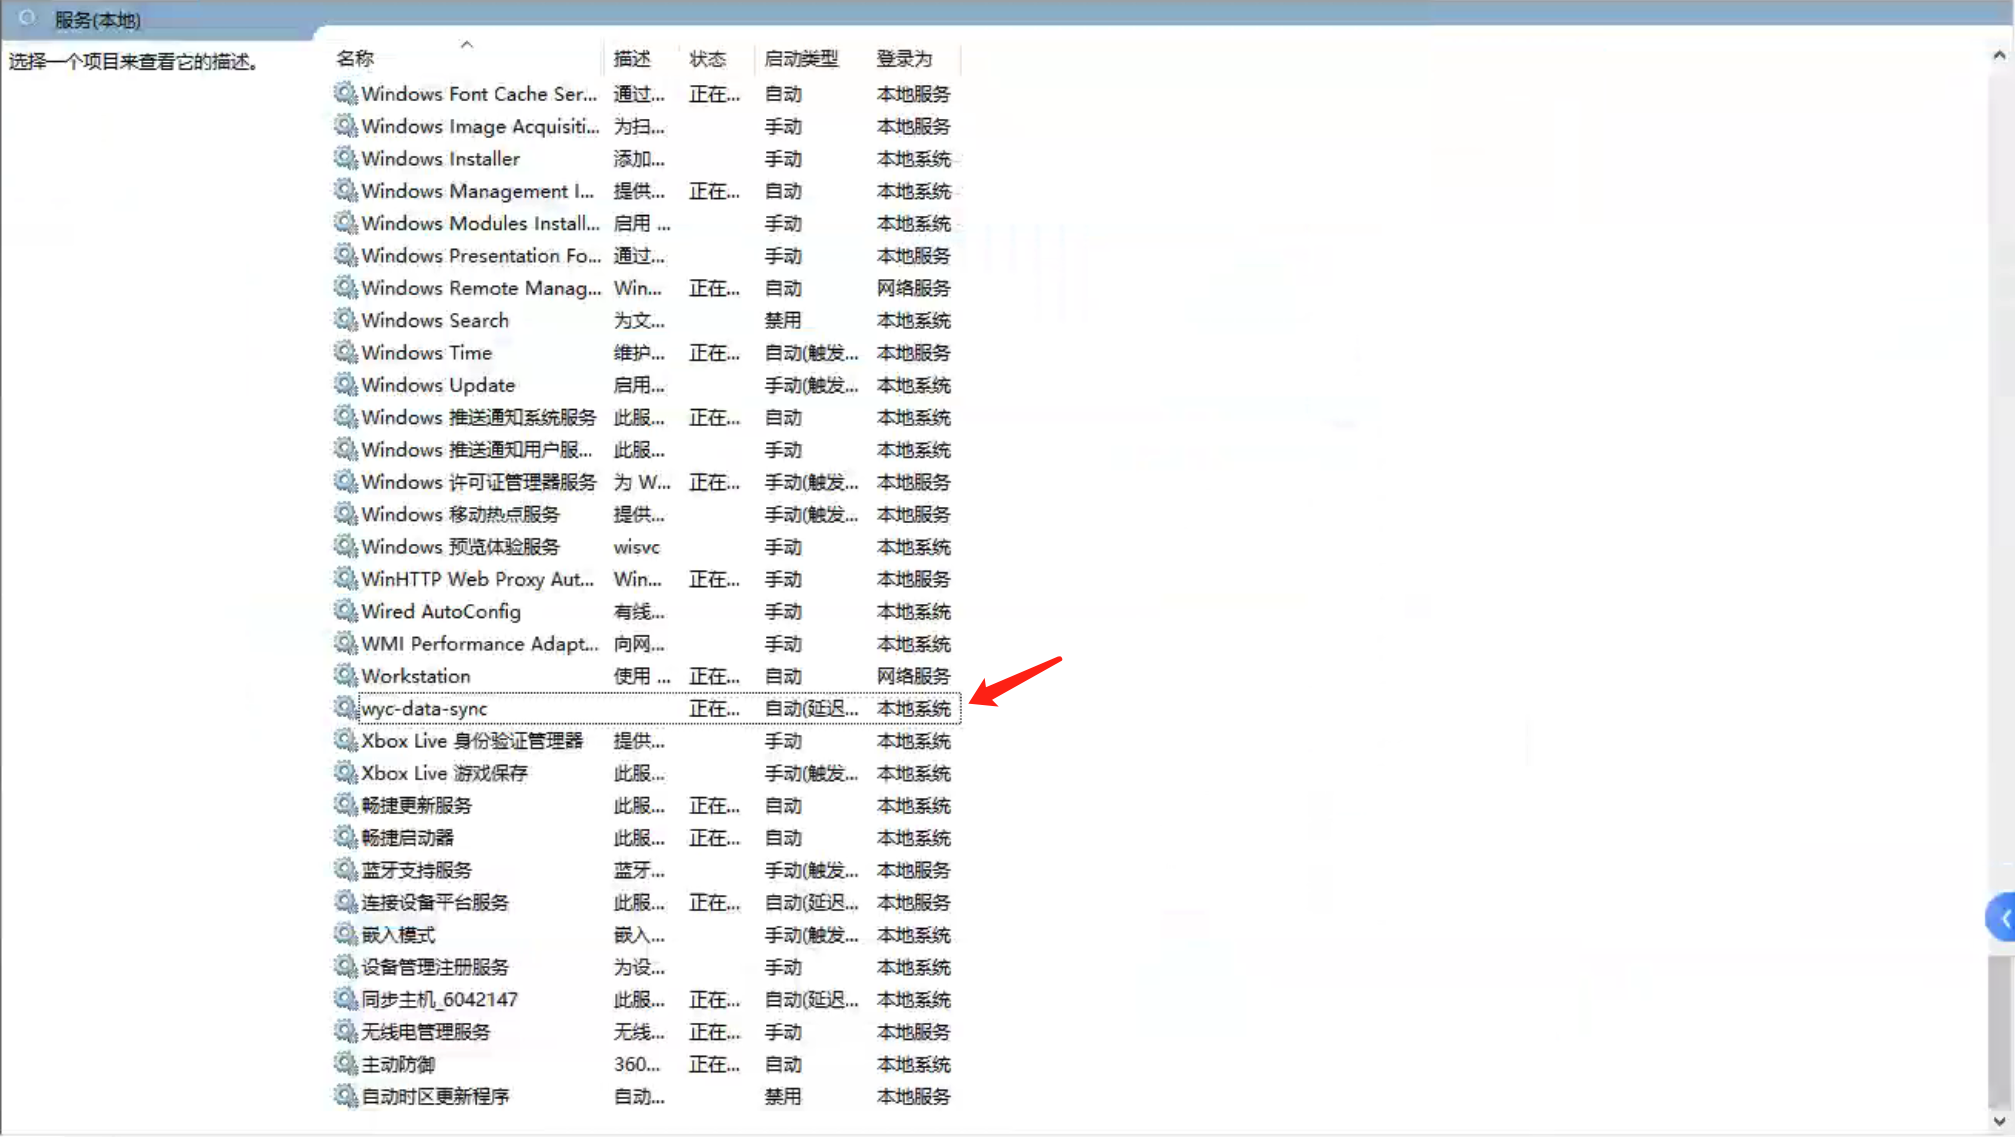This screenshot has width=2015, height=1137.
Task: Click the gear icon beside Windows Search
Action: pyautogui.click(x=345, y=320)
